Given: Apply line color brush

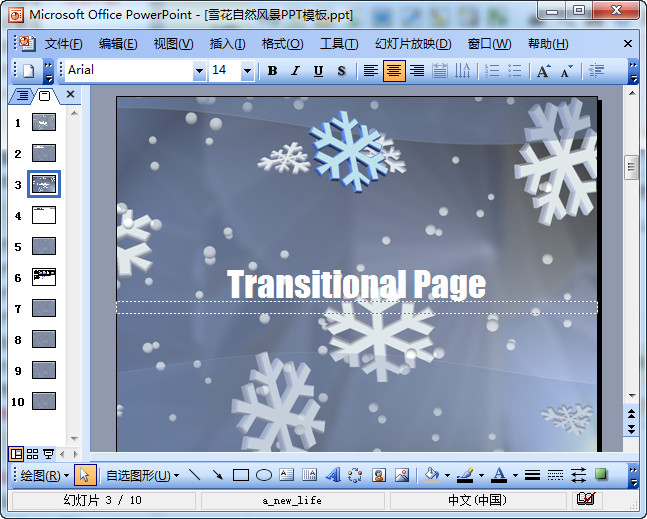Looking at the screenshot, I should pyautogui.click(x=465, y=475).
